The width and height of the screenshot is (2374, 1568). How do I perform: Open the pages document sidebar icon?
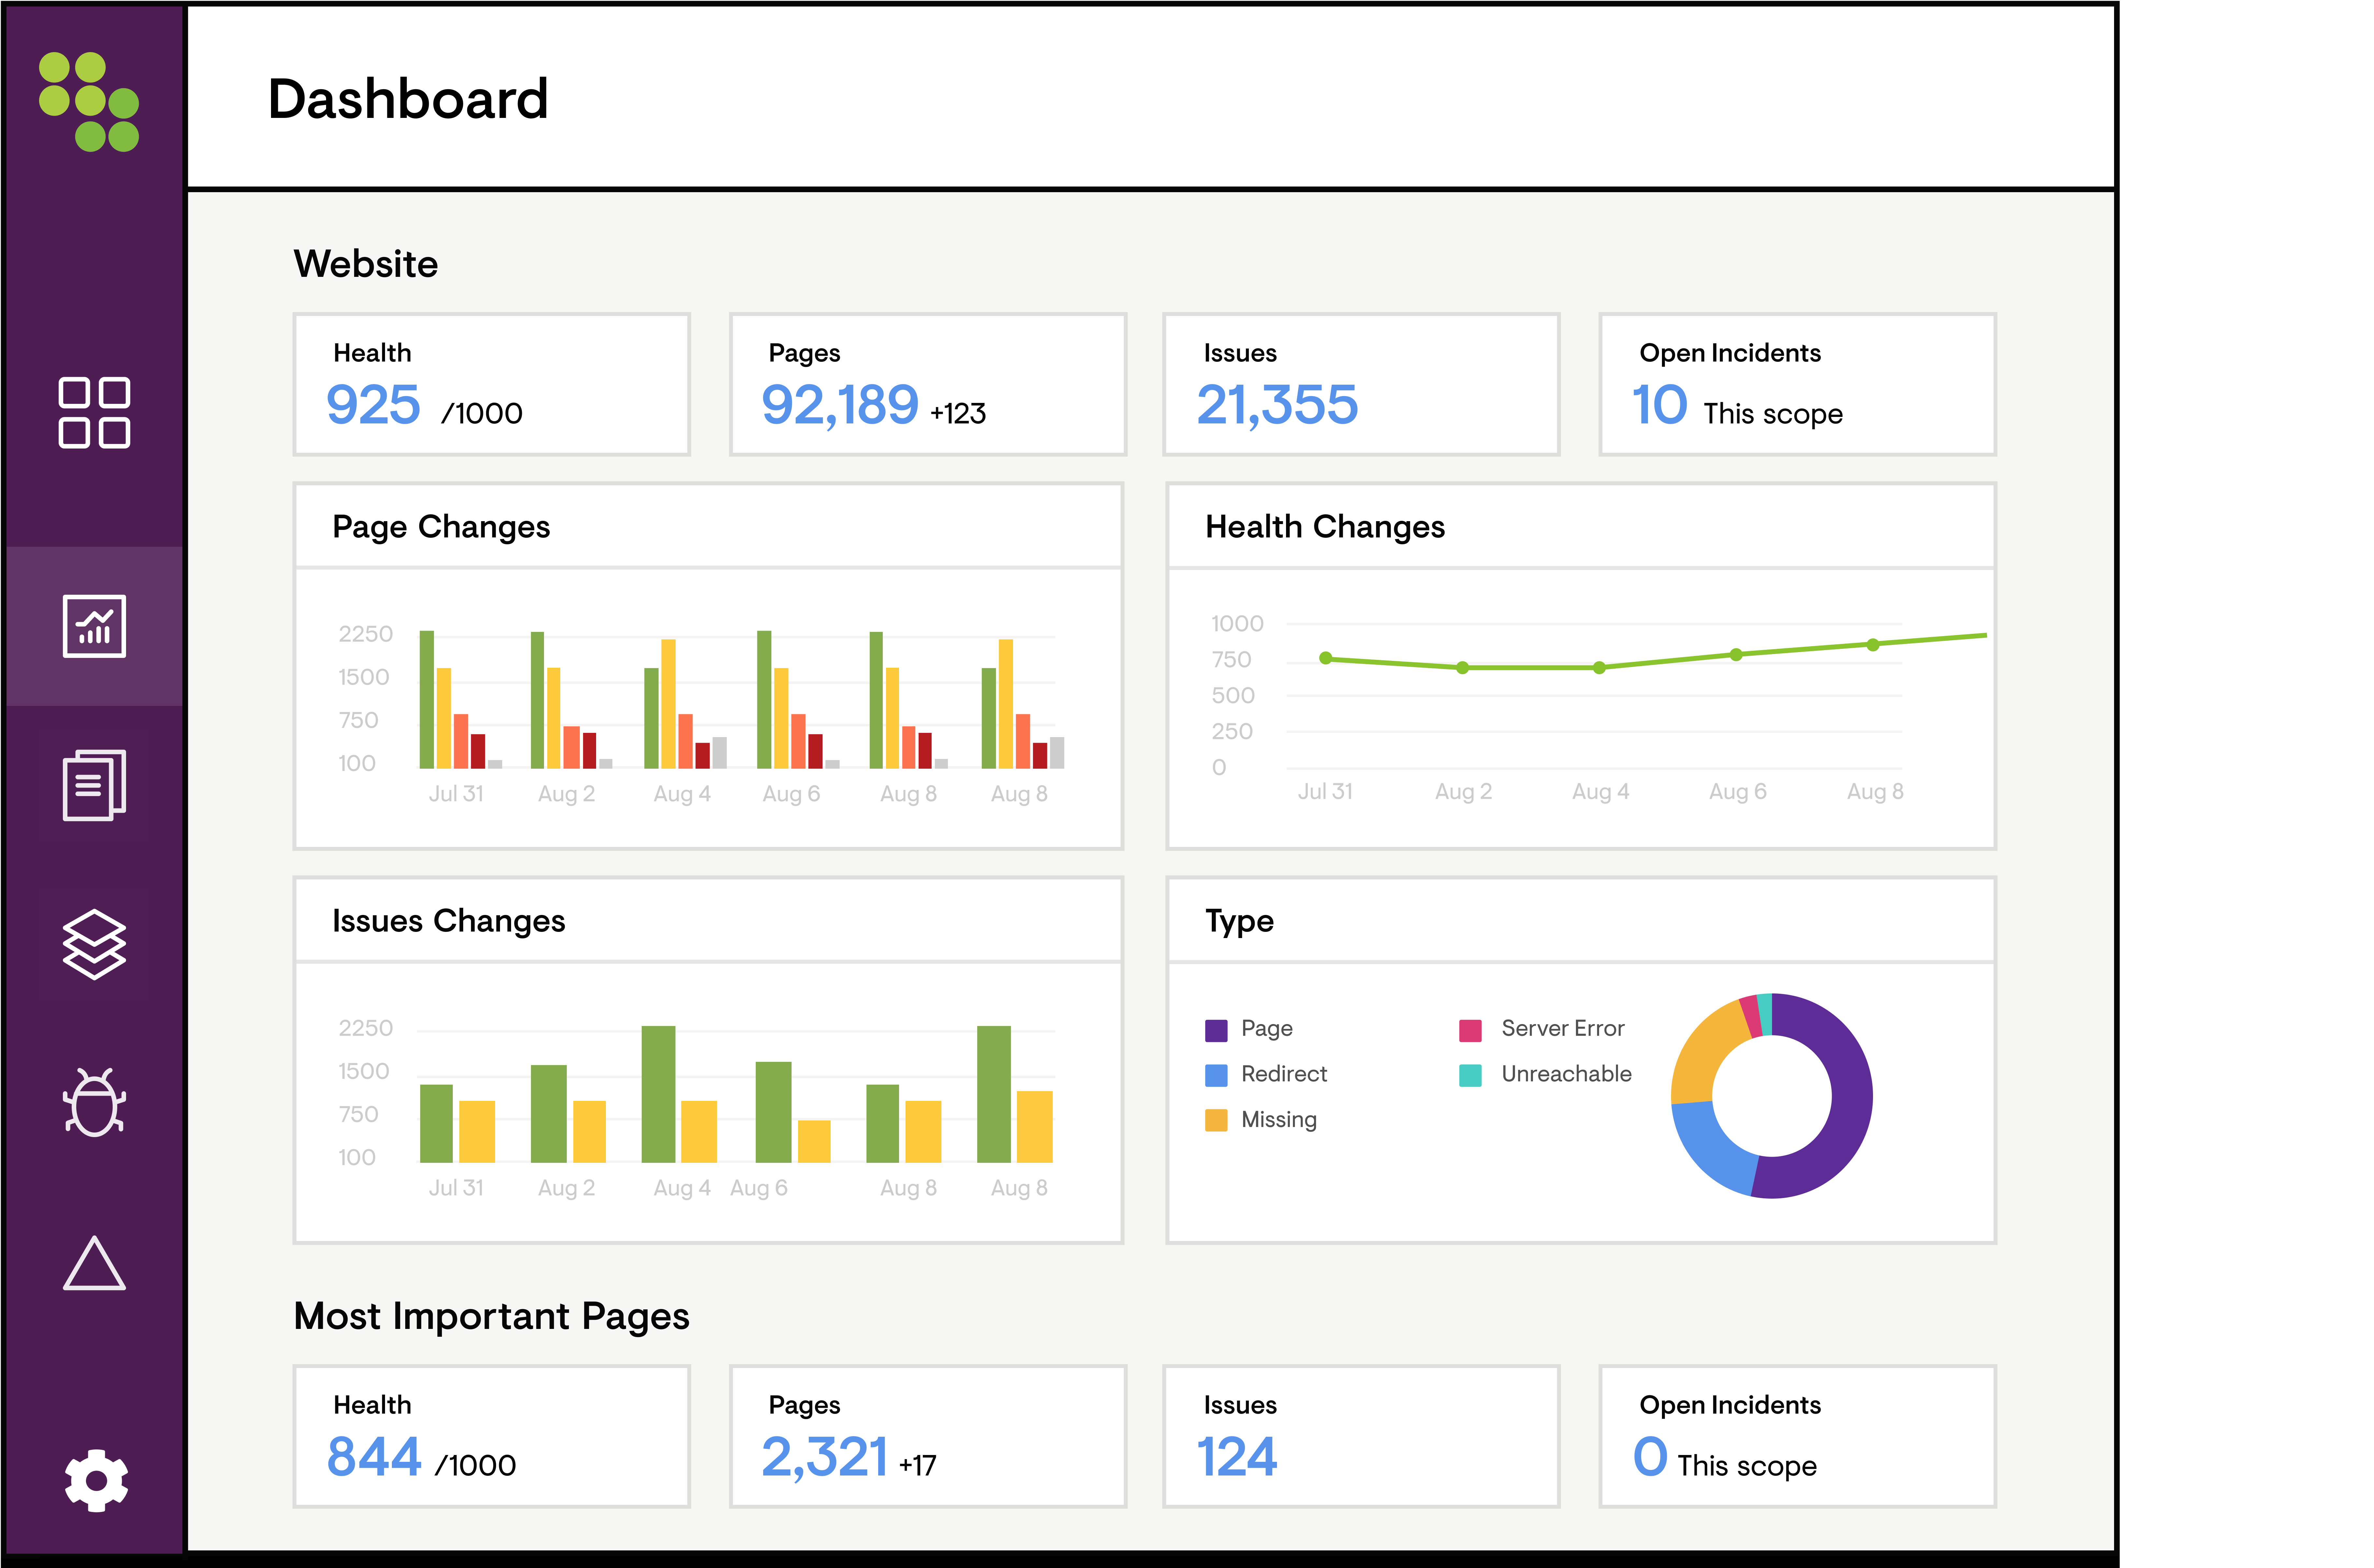pos(94,785)
